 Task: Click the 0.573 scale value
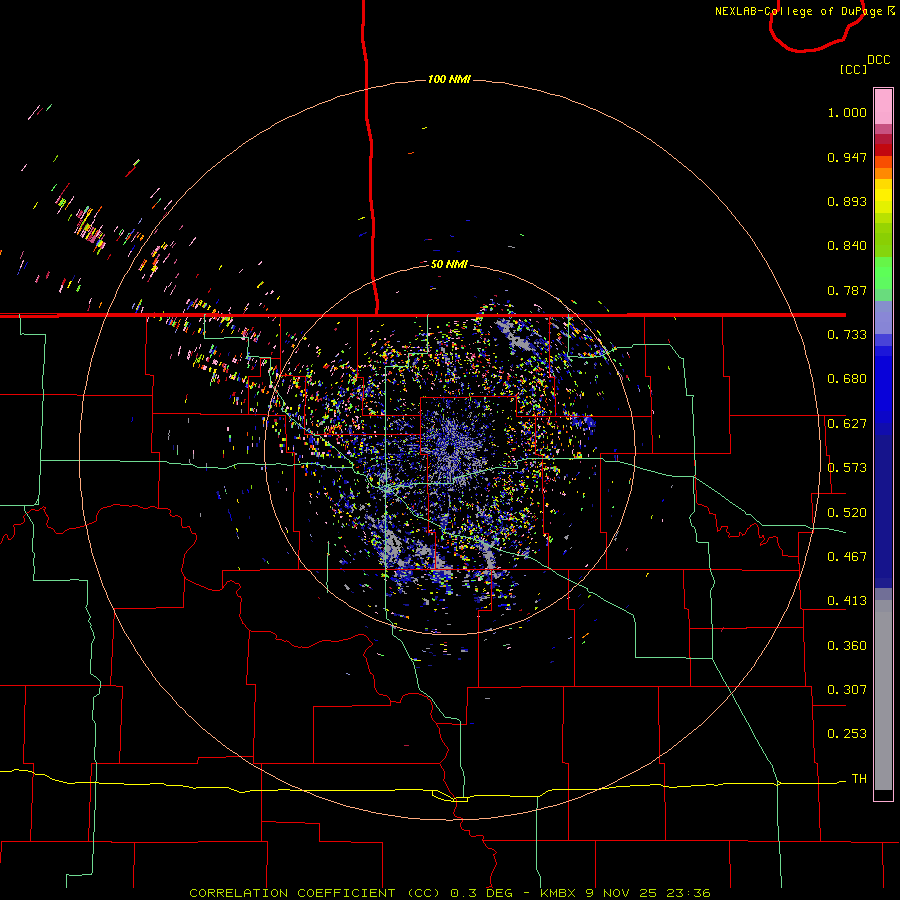click(x=847, y=468)
